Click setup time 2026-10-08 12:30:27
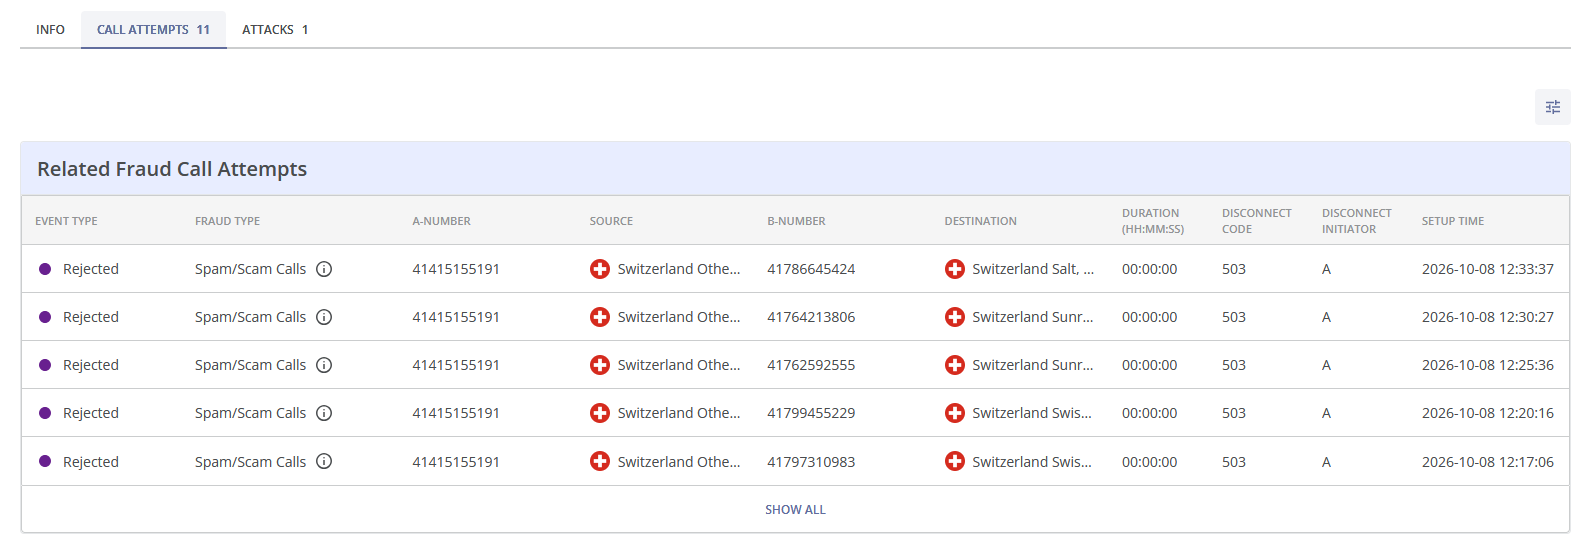This screenshot has height=540, width=1577. point(1488,317)
